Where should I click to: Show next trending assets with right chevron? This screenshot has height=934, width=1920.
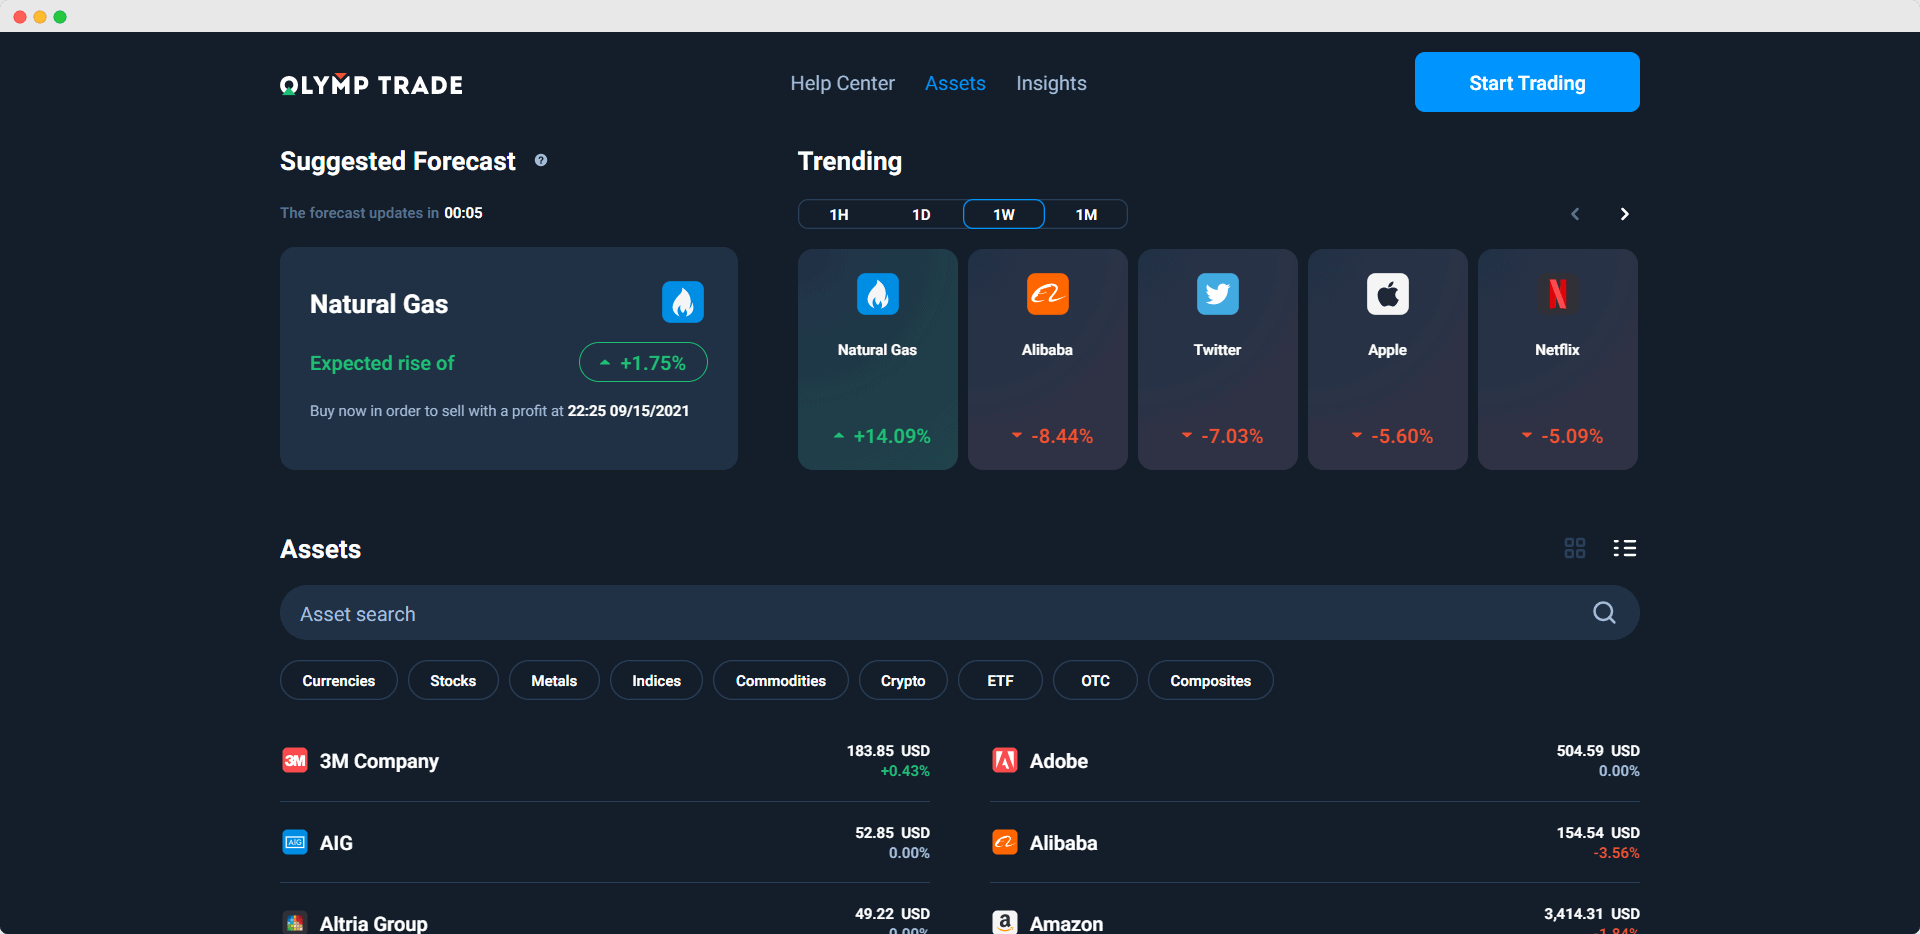[1625, 214]
